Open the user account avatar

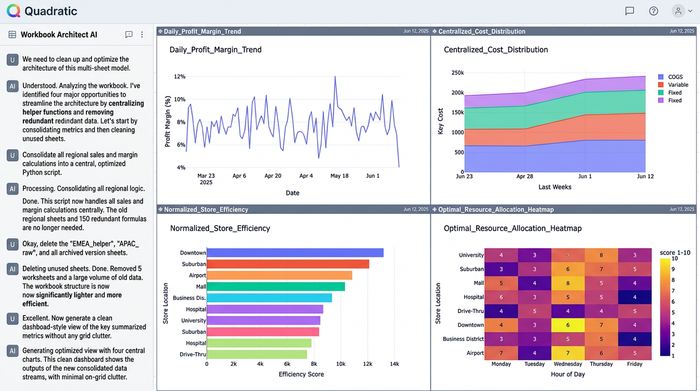tap(678, 11)
